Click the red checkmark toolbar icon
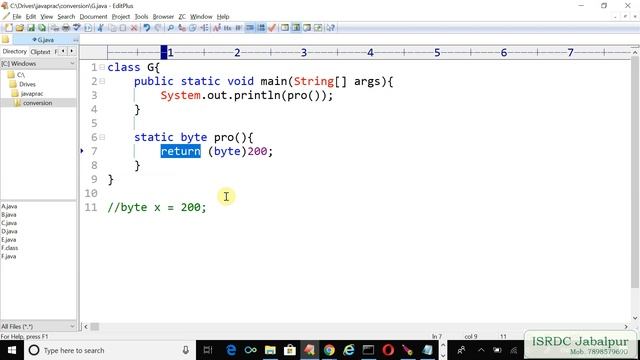This screenshot has height=360, width=640. point(272,28)
